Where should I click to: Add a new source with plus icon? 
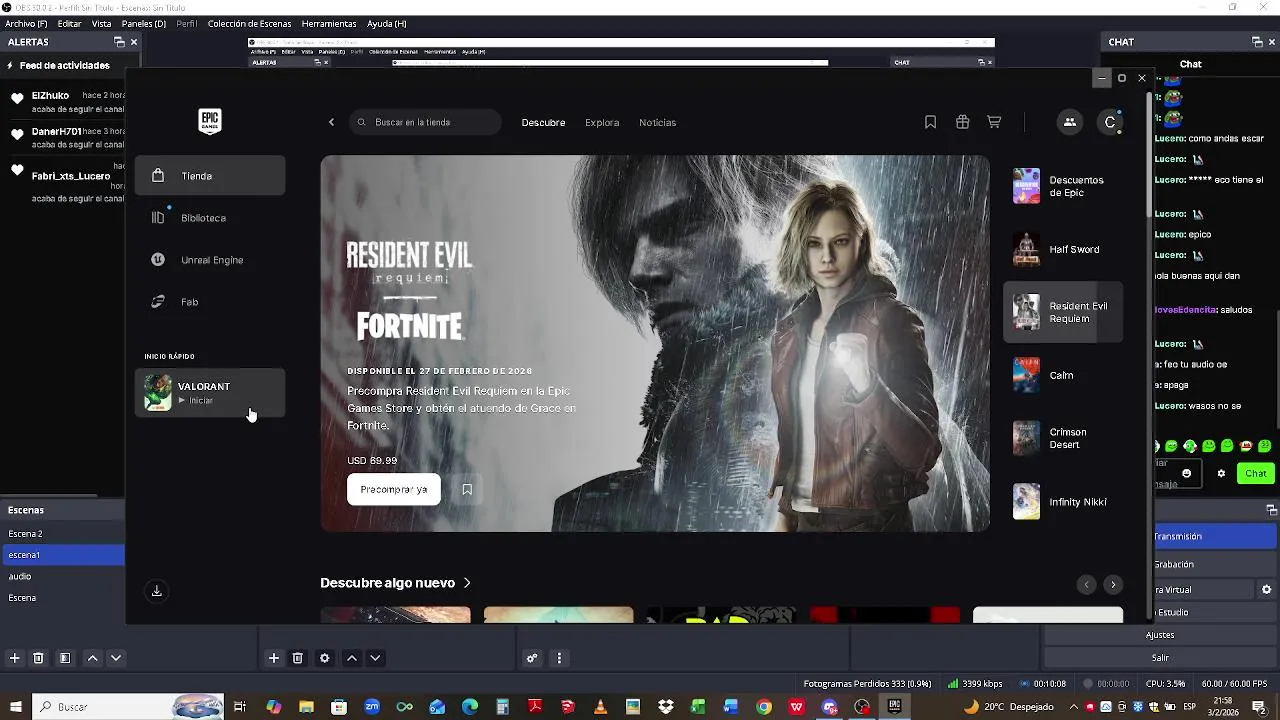tap(273, 658)
